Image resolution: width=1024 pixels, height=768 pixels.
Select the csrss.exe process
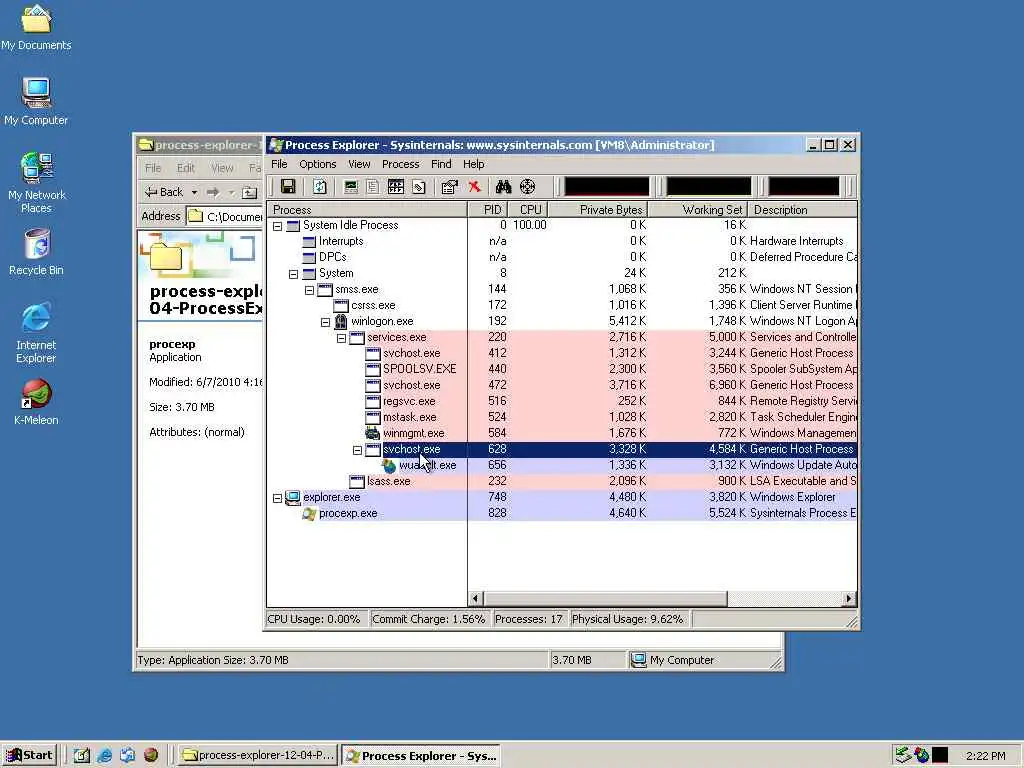pyautogui.click(x=562, y=305)
